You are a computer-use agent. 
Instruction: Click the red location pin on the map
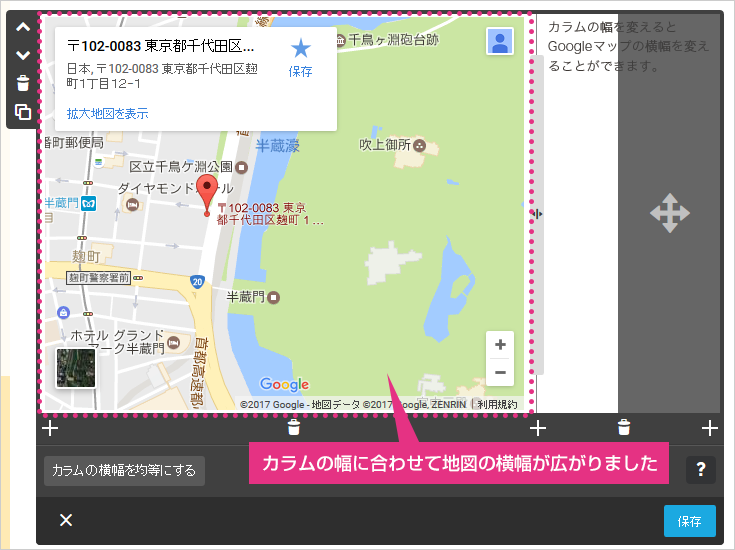(207, 195)
